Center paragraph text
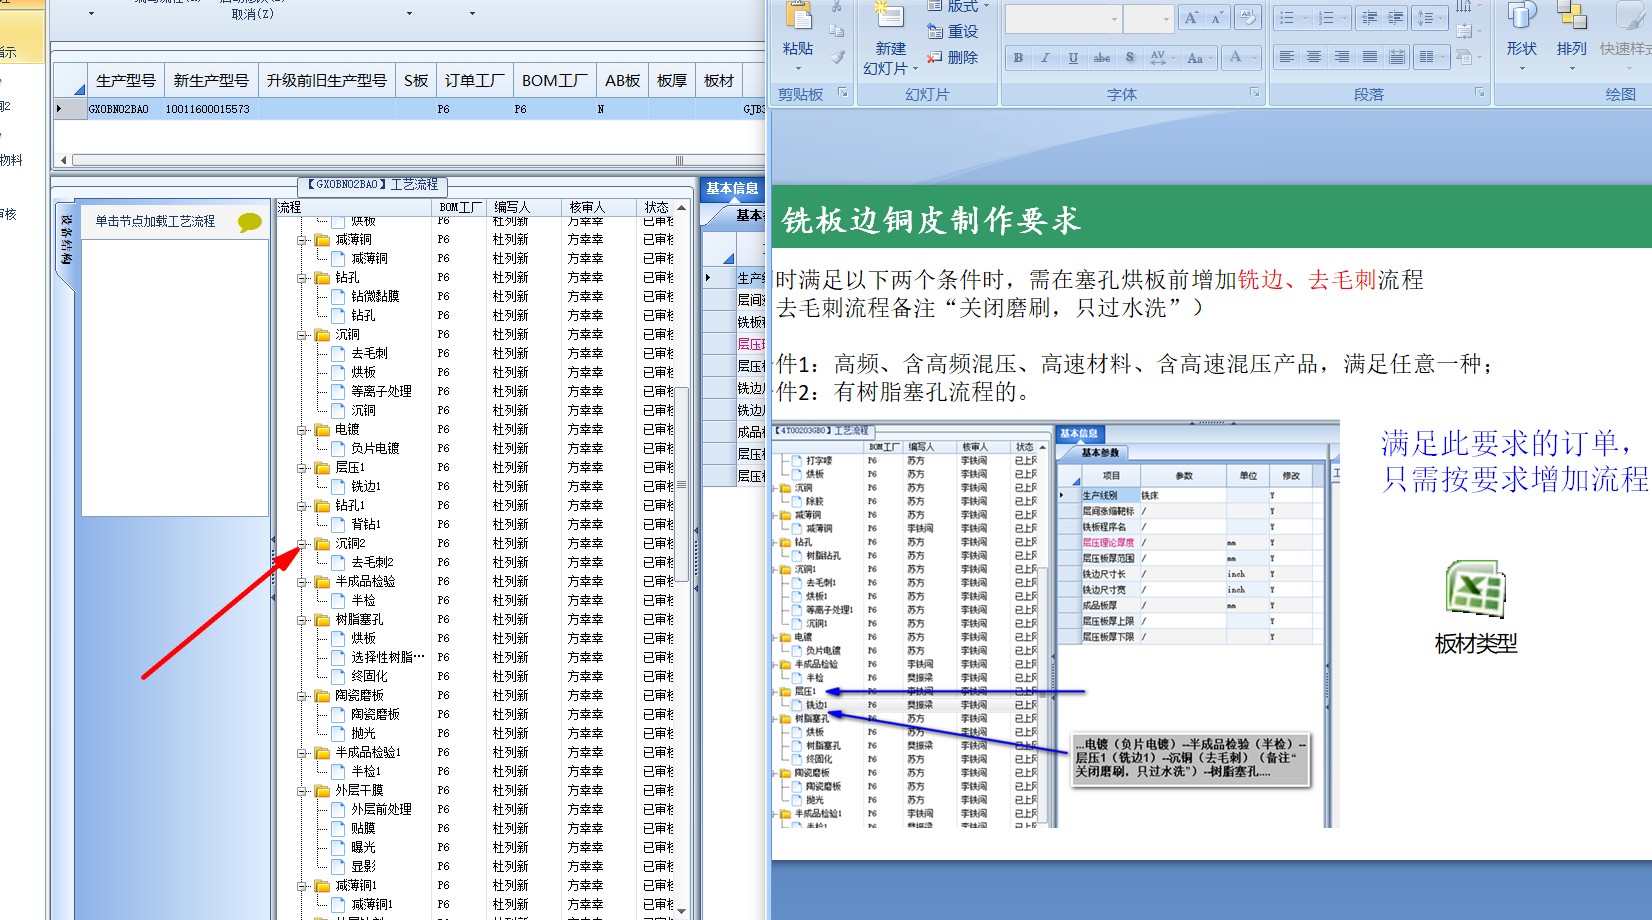Screen dimensions: 1652x920 pos(1314,57)
